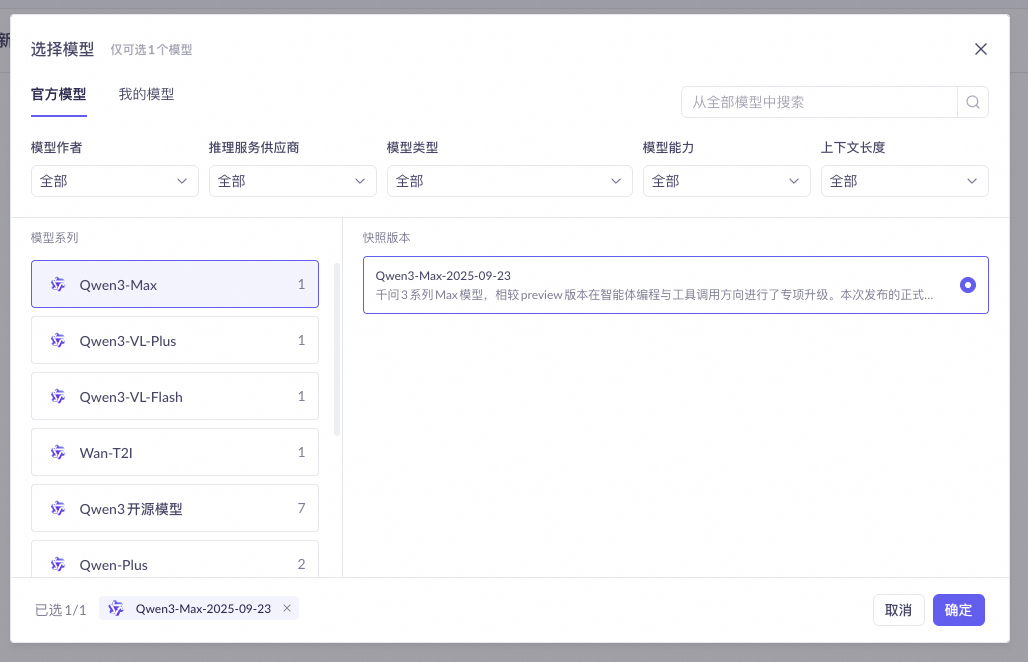
Task: Open the 模型作者 dropdown
Action: [115, 181]
